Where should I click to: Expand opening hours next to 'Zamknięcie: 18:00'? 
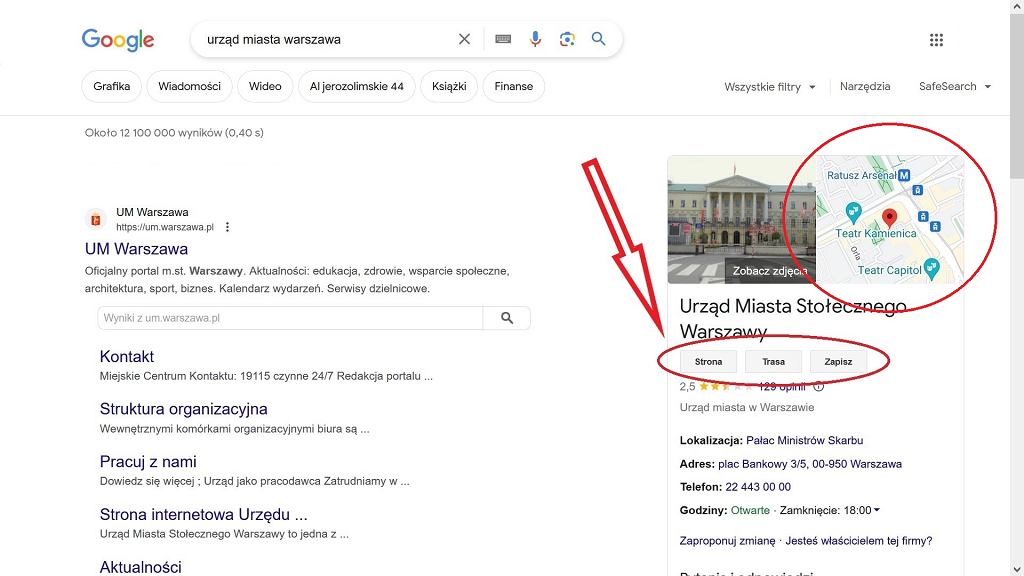[876, 510]
